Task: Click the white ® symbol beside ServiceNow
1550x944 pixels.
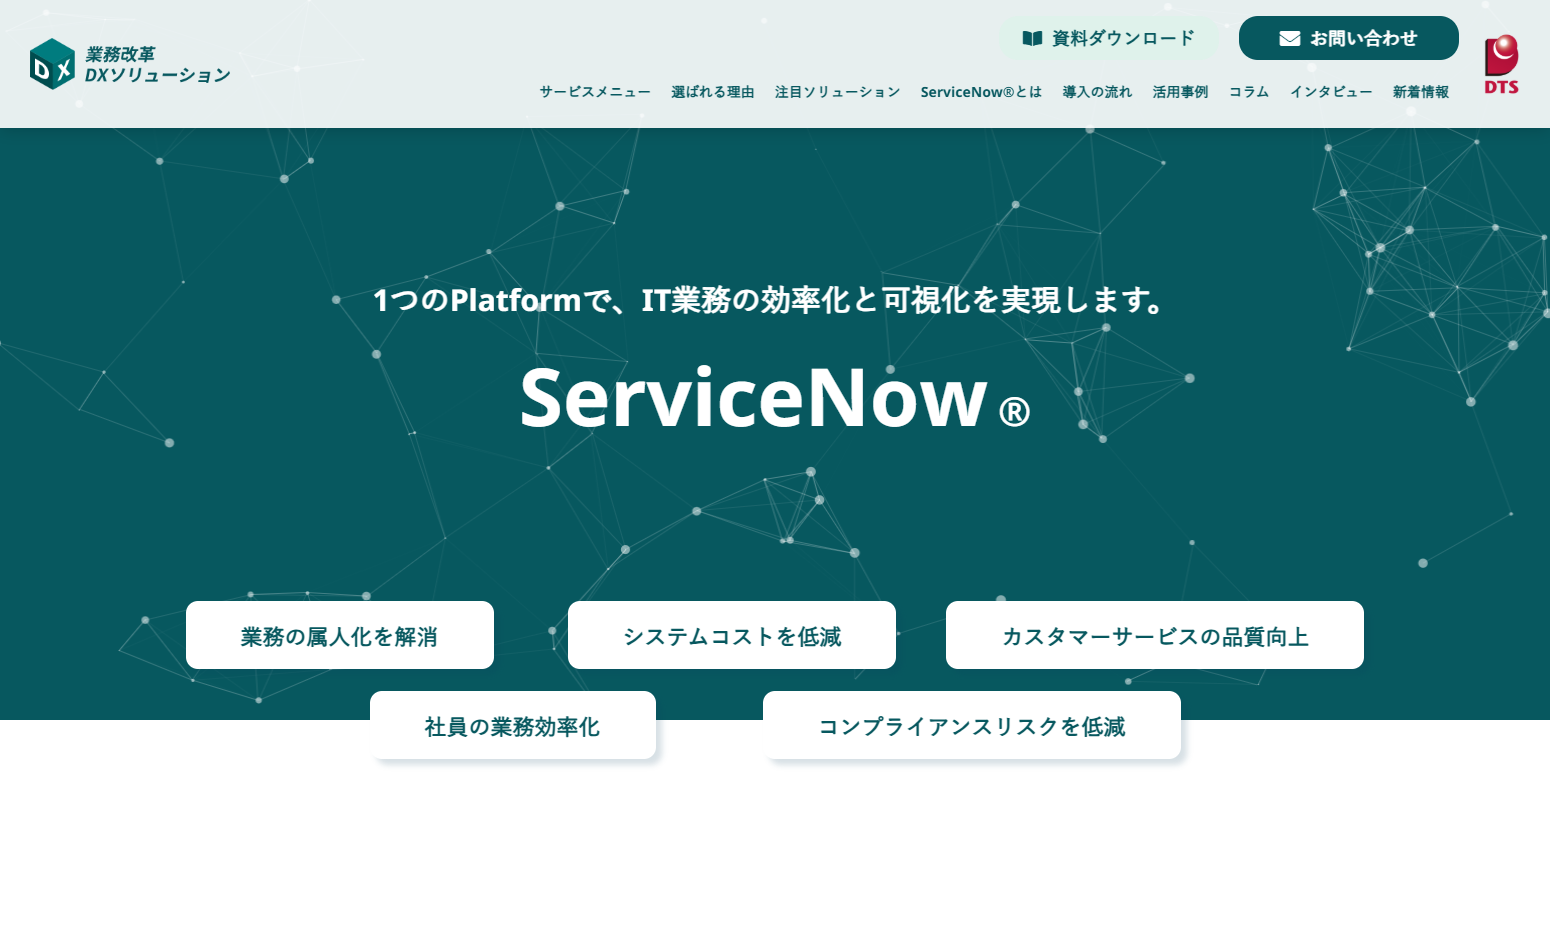Action: tap(1016, 412)
